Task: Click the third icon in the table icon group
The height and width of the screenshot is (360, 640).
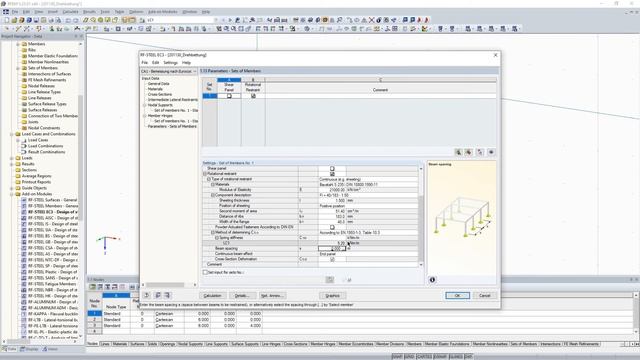Action: point(480,152)
